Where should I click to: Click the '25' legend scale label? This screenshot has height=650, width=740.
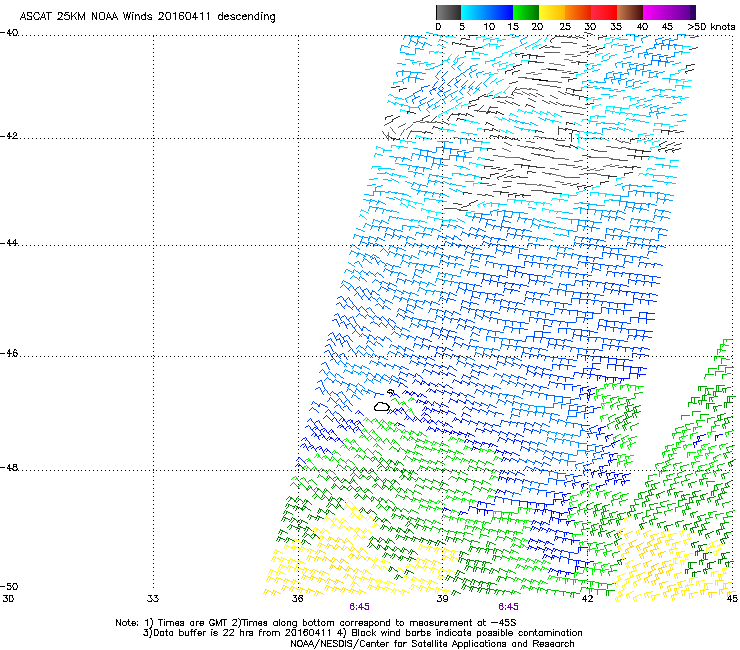564,27
